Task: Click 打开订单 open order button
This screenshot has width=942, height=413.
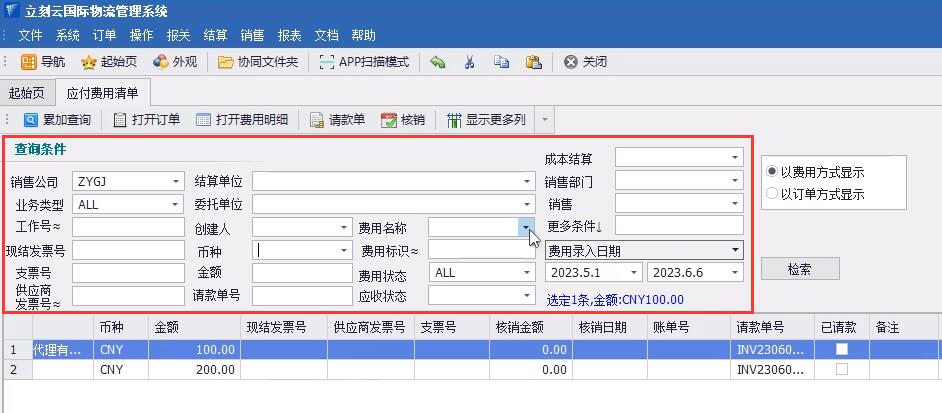Action: 147,120
